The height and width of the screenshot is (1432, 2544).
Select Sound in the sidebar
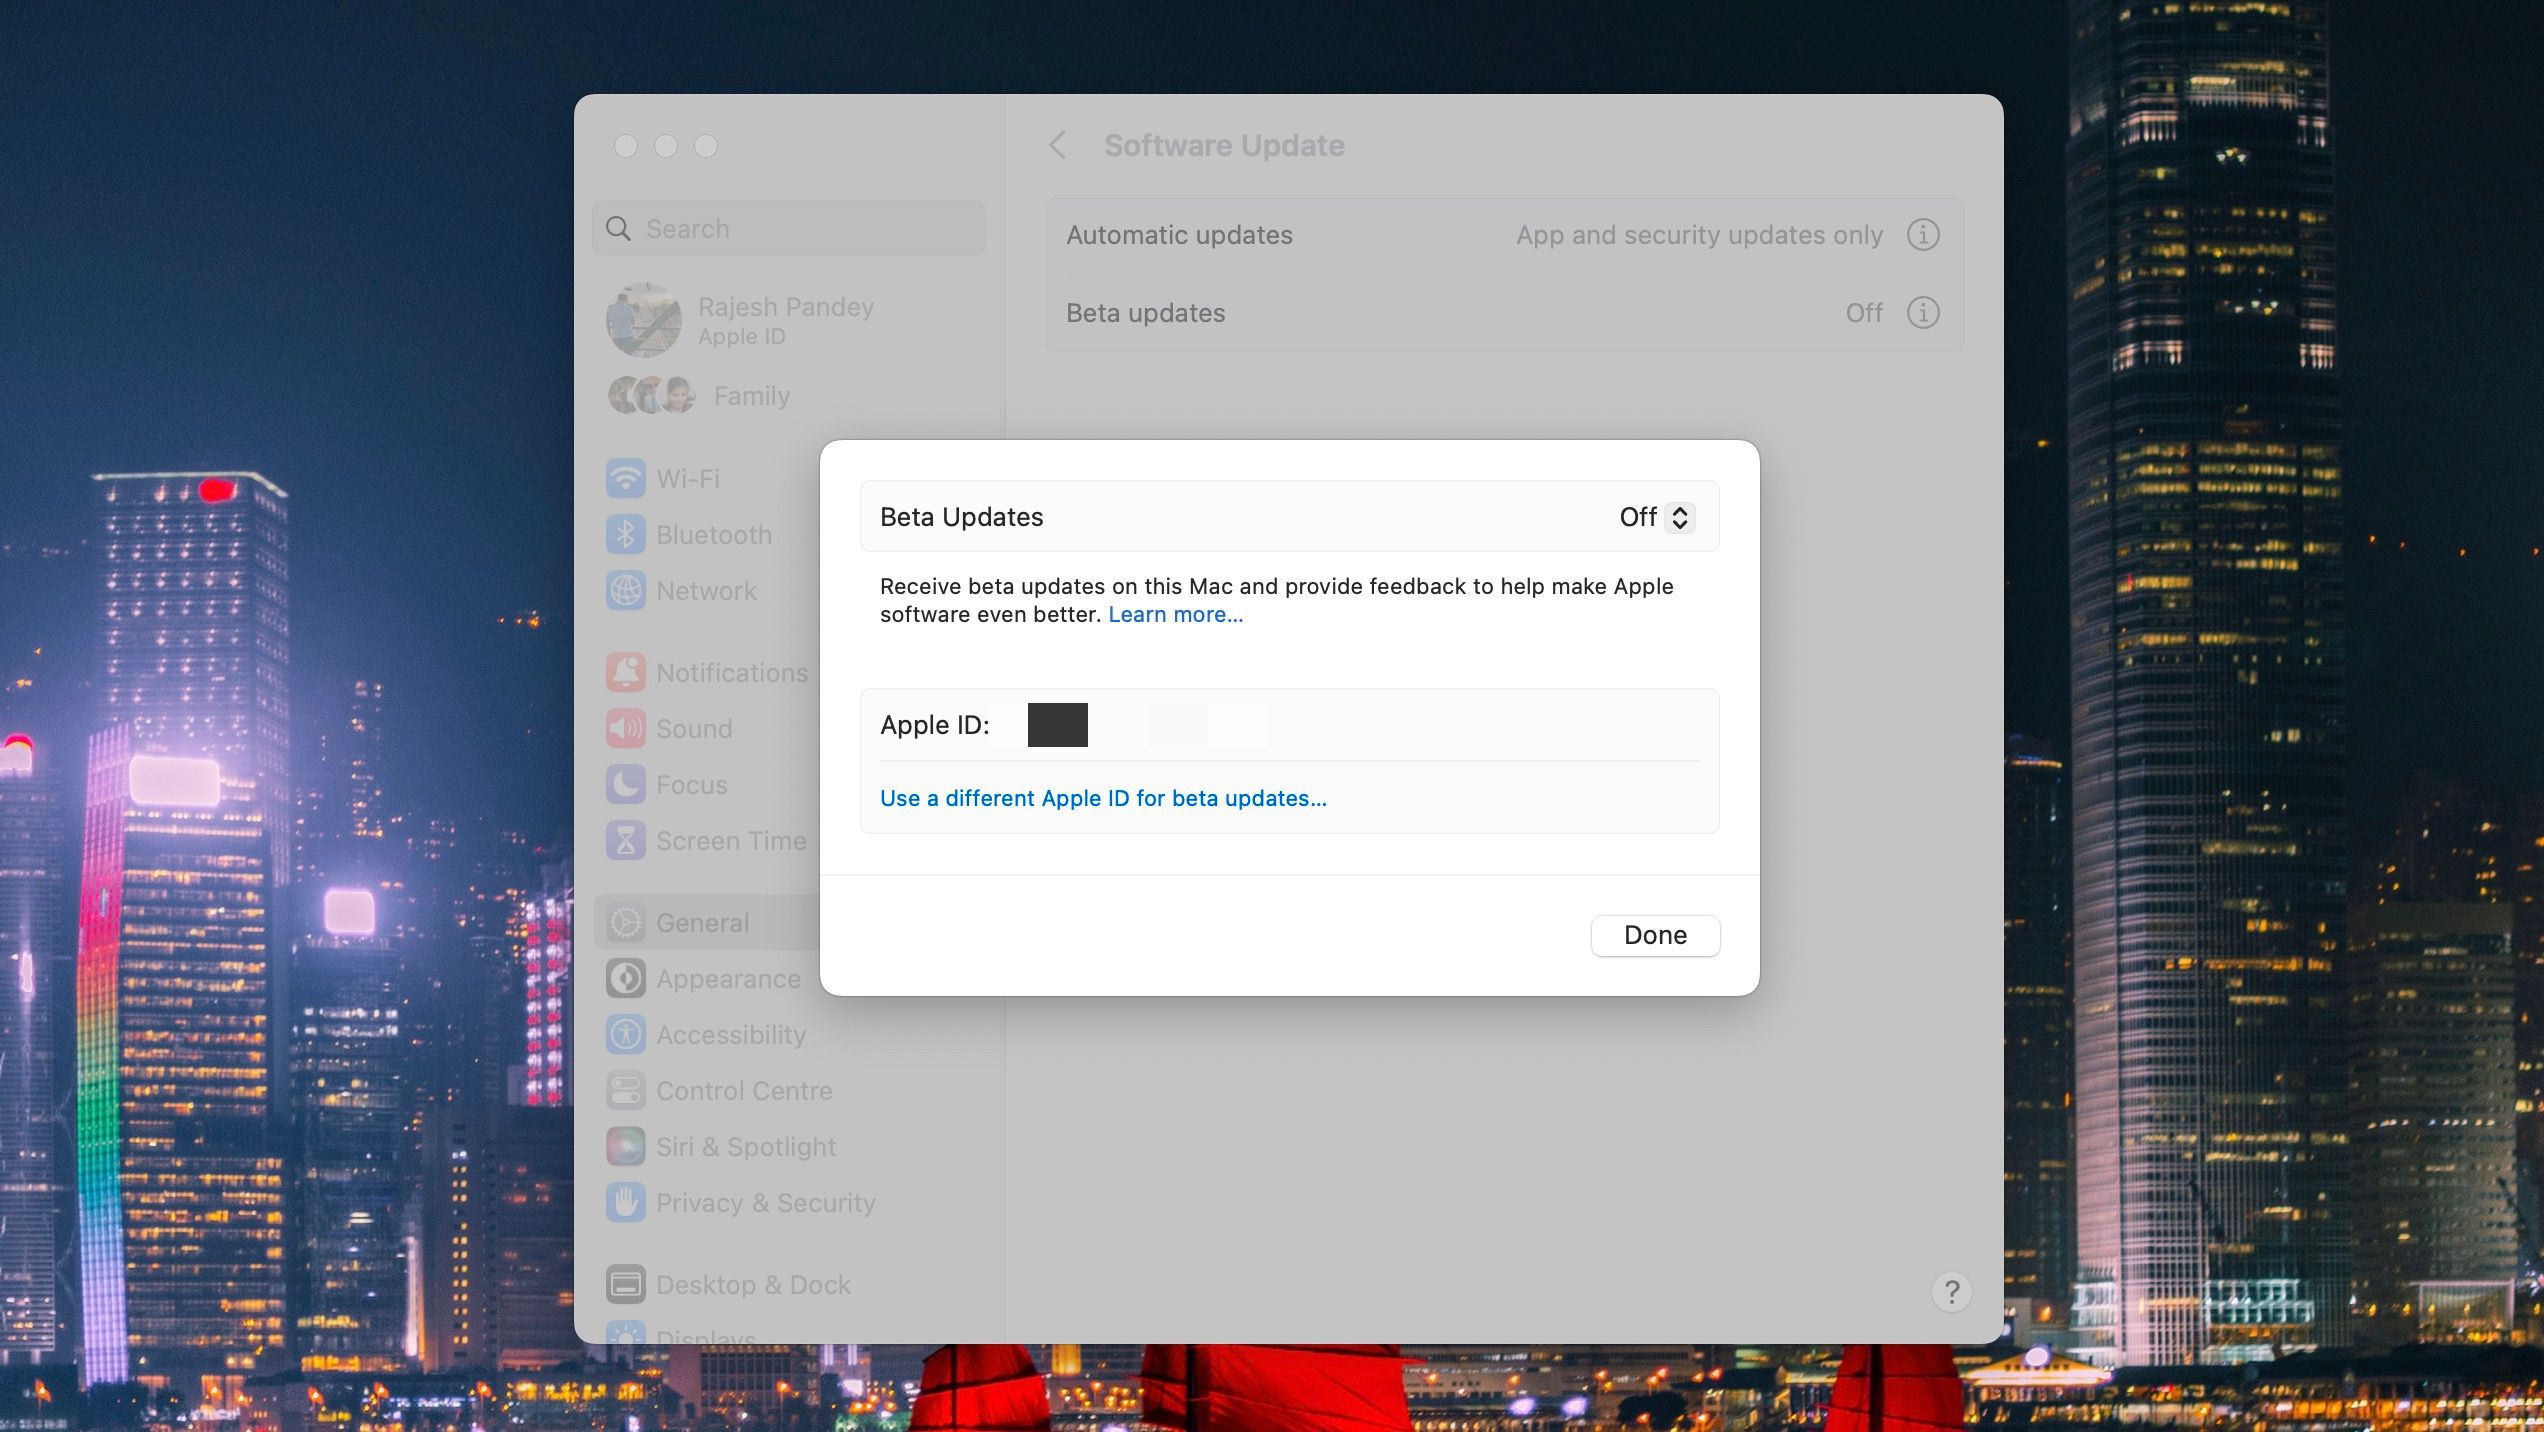point(694,728)
